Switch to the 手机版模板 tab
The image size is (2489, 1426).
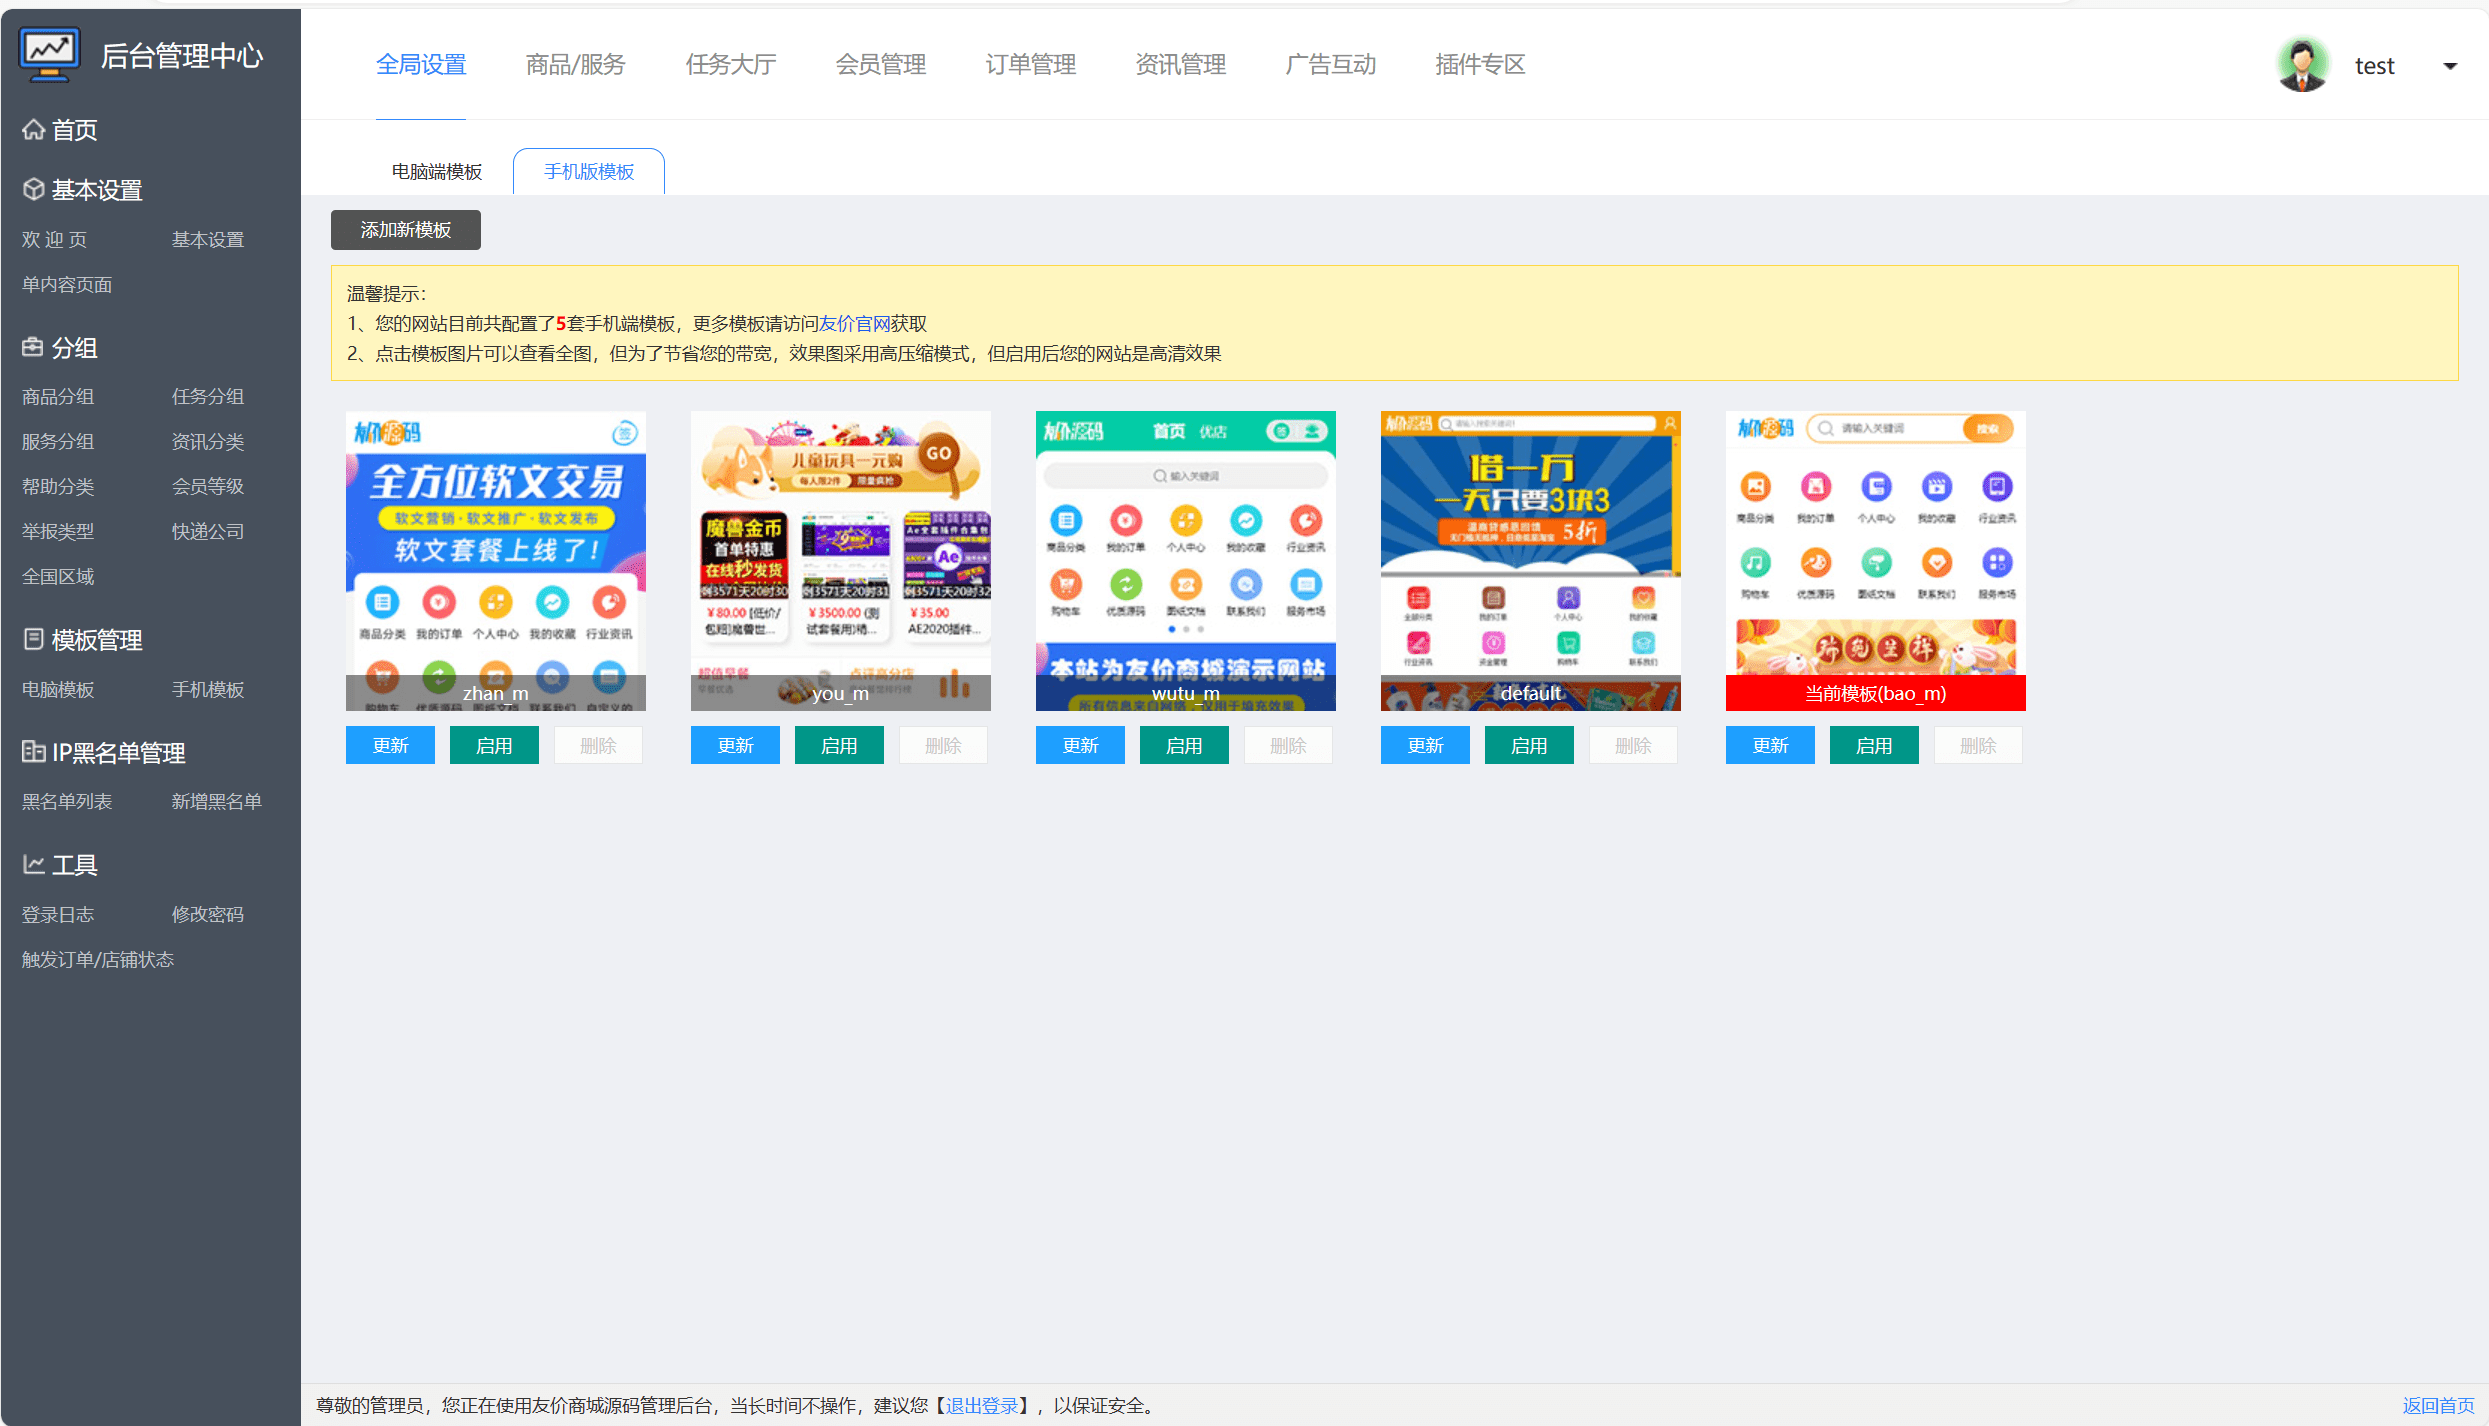(589, 172)
